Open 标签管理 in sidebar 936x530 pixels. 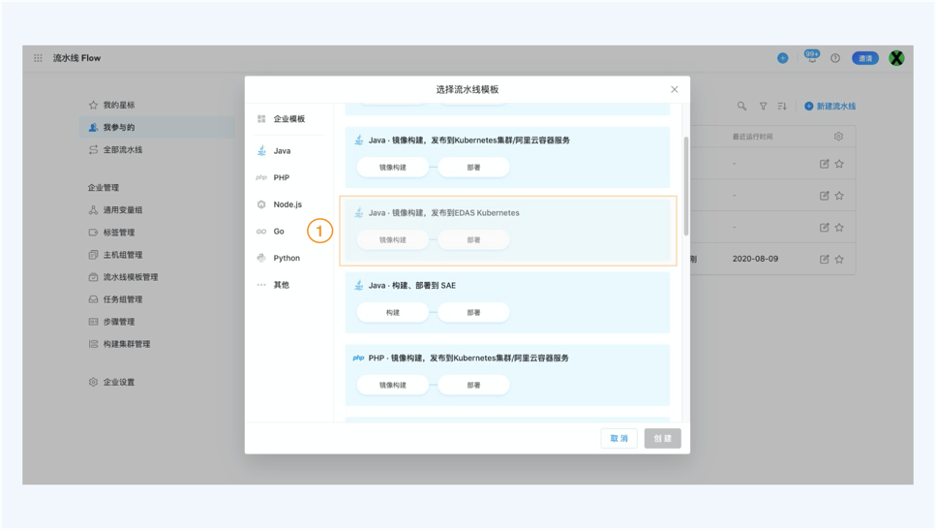point(119,232)
